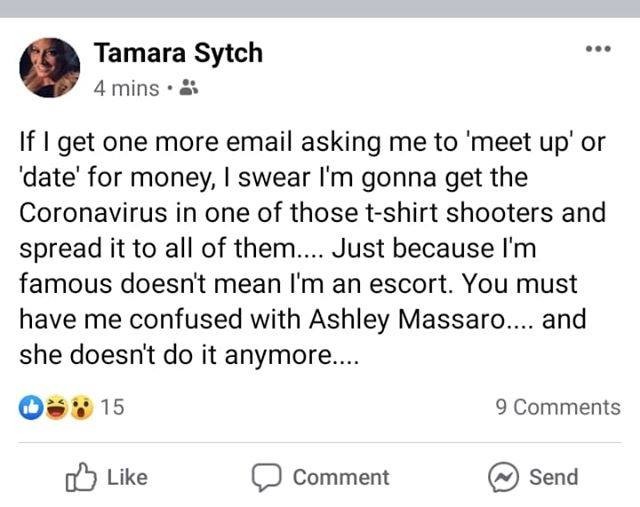Expand the 9 Comments list
This screenshot has width=640, height=507.
[x=557, y=407]
